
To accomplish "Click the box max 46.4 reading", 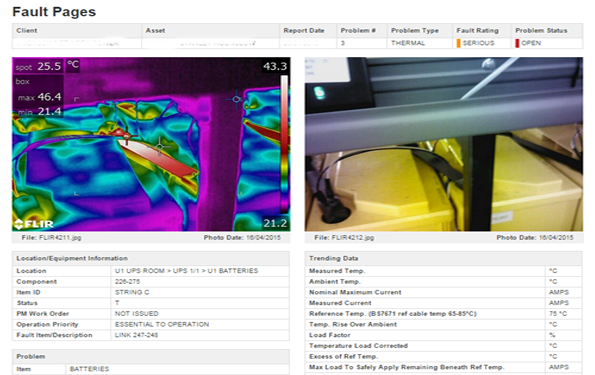I will [39, 97].
